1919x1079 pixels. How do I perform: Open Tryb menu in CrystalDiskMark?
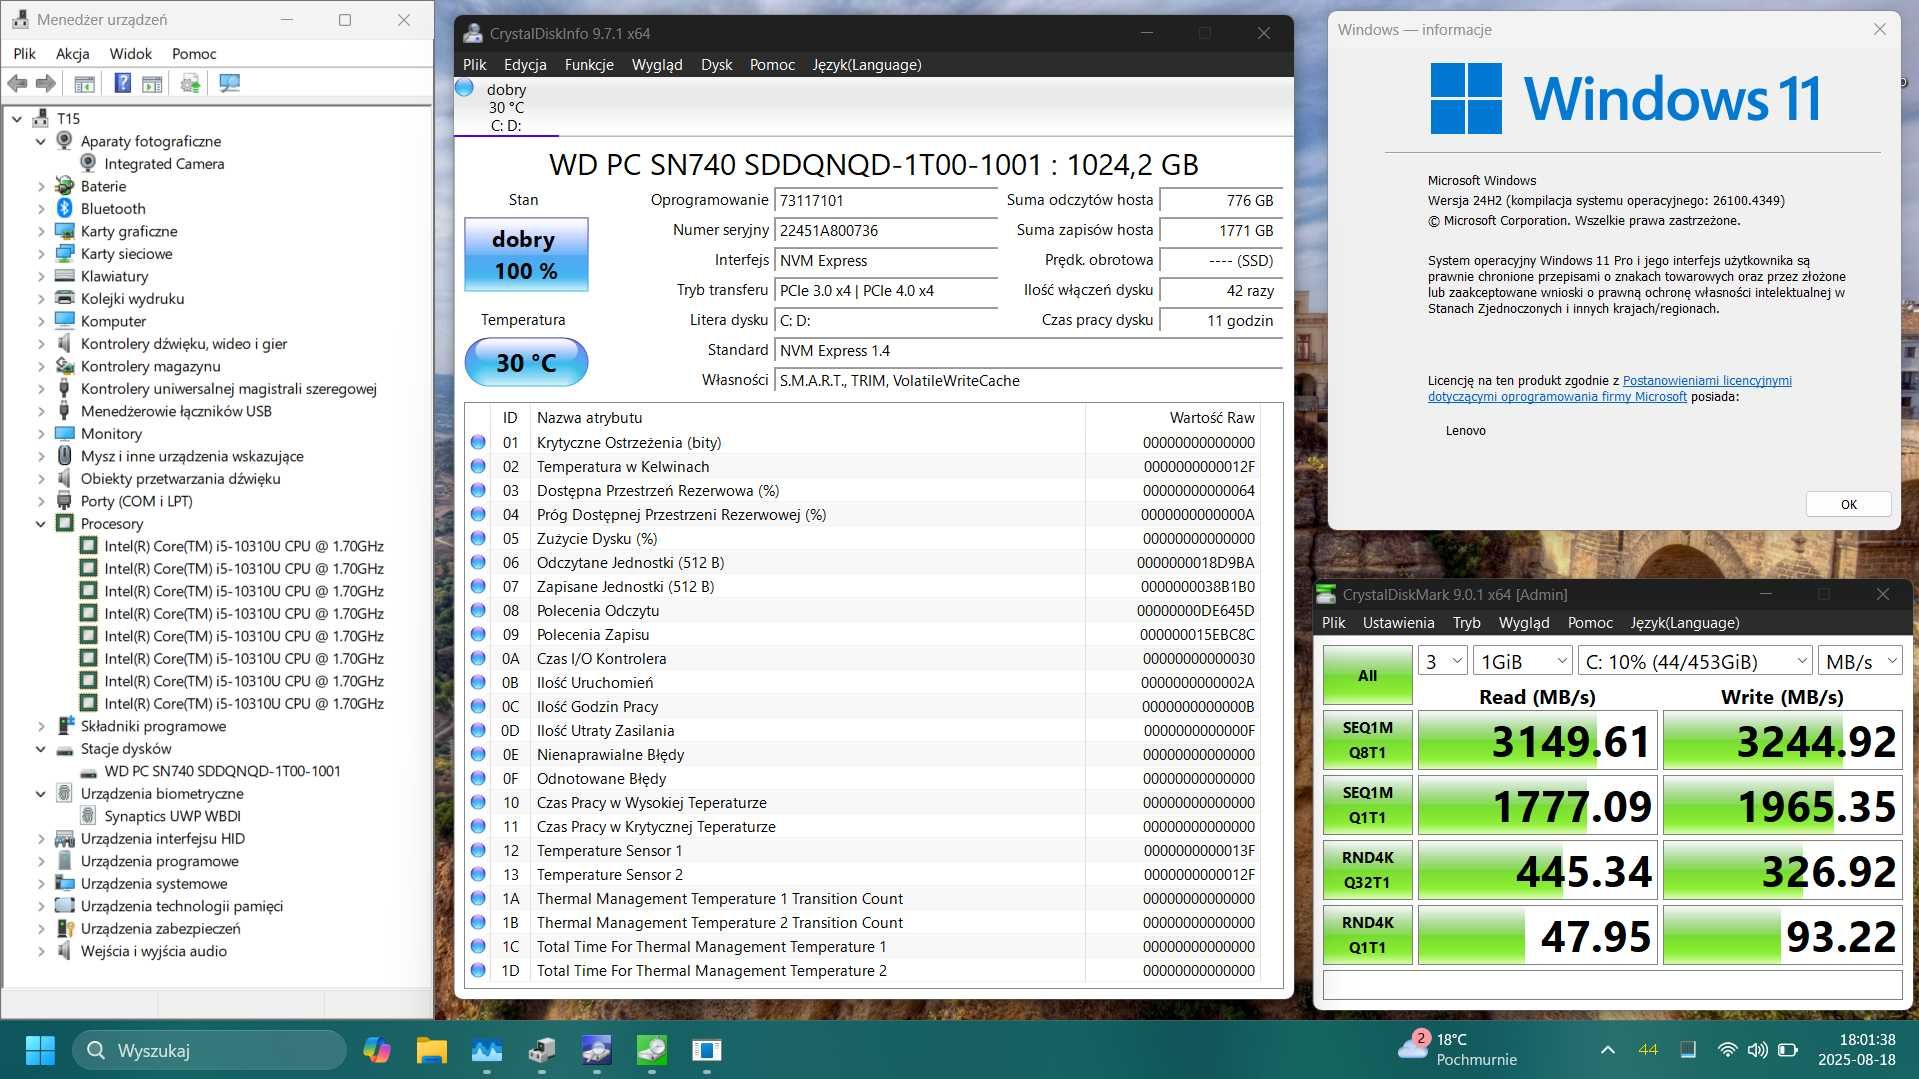pos(1466,623)
